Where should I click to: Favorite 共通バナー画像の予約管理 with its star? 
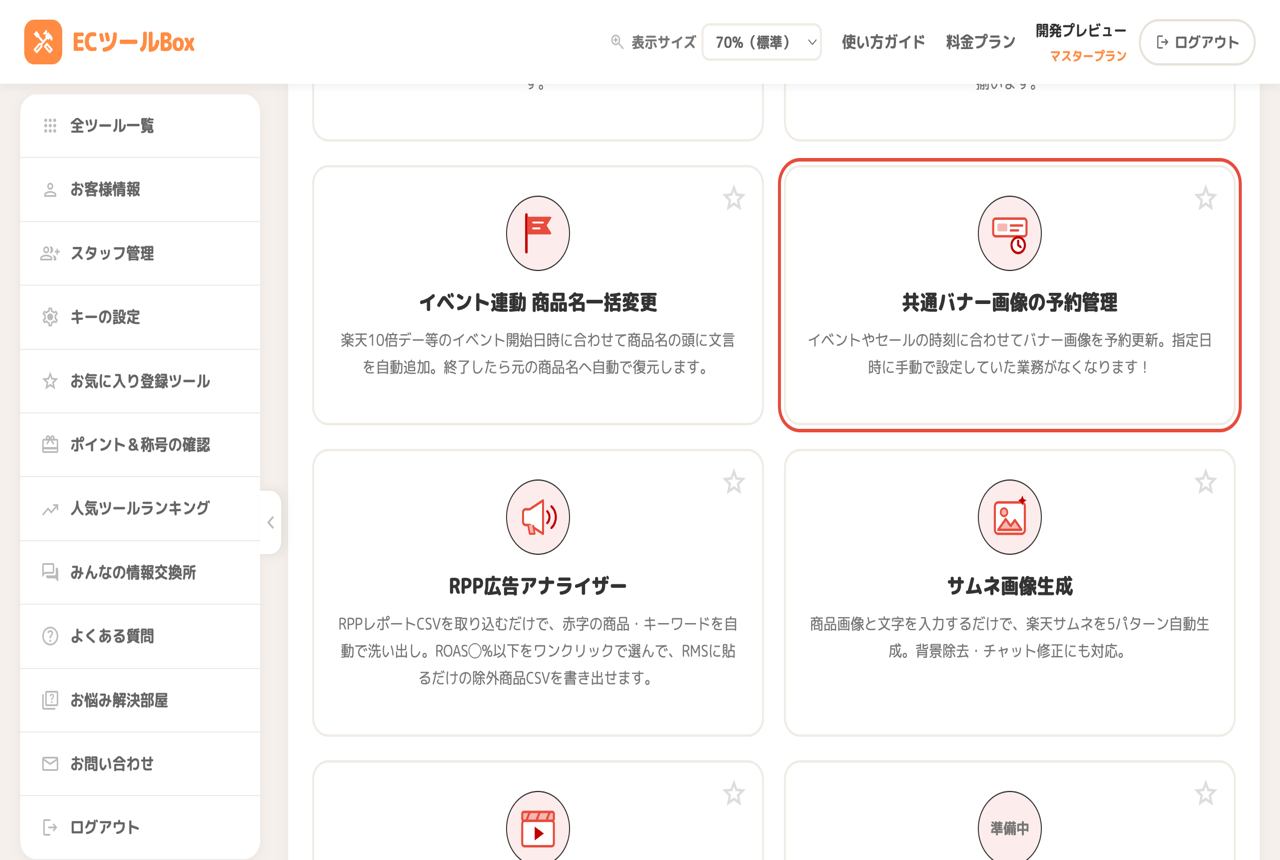tap(1206, 198)
